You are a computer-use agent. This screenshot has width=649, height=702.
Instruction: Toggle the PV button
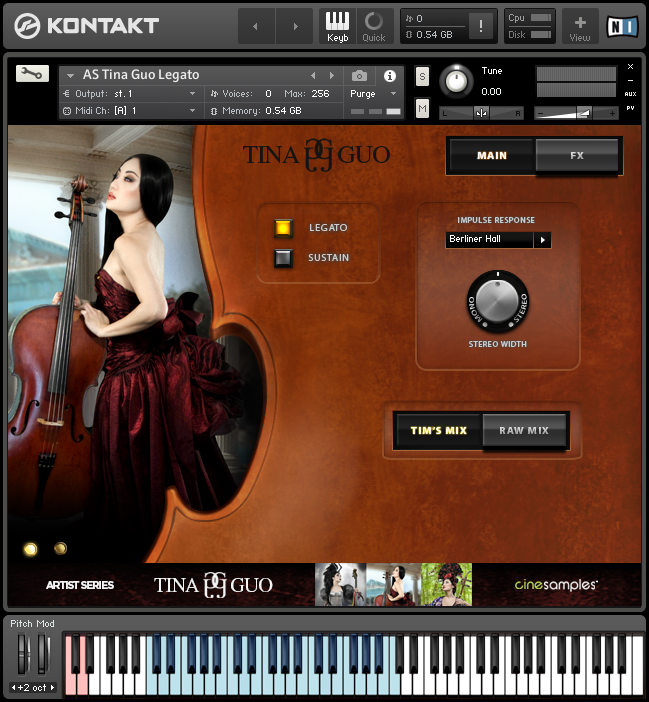(630, 108)
